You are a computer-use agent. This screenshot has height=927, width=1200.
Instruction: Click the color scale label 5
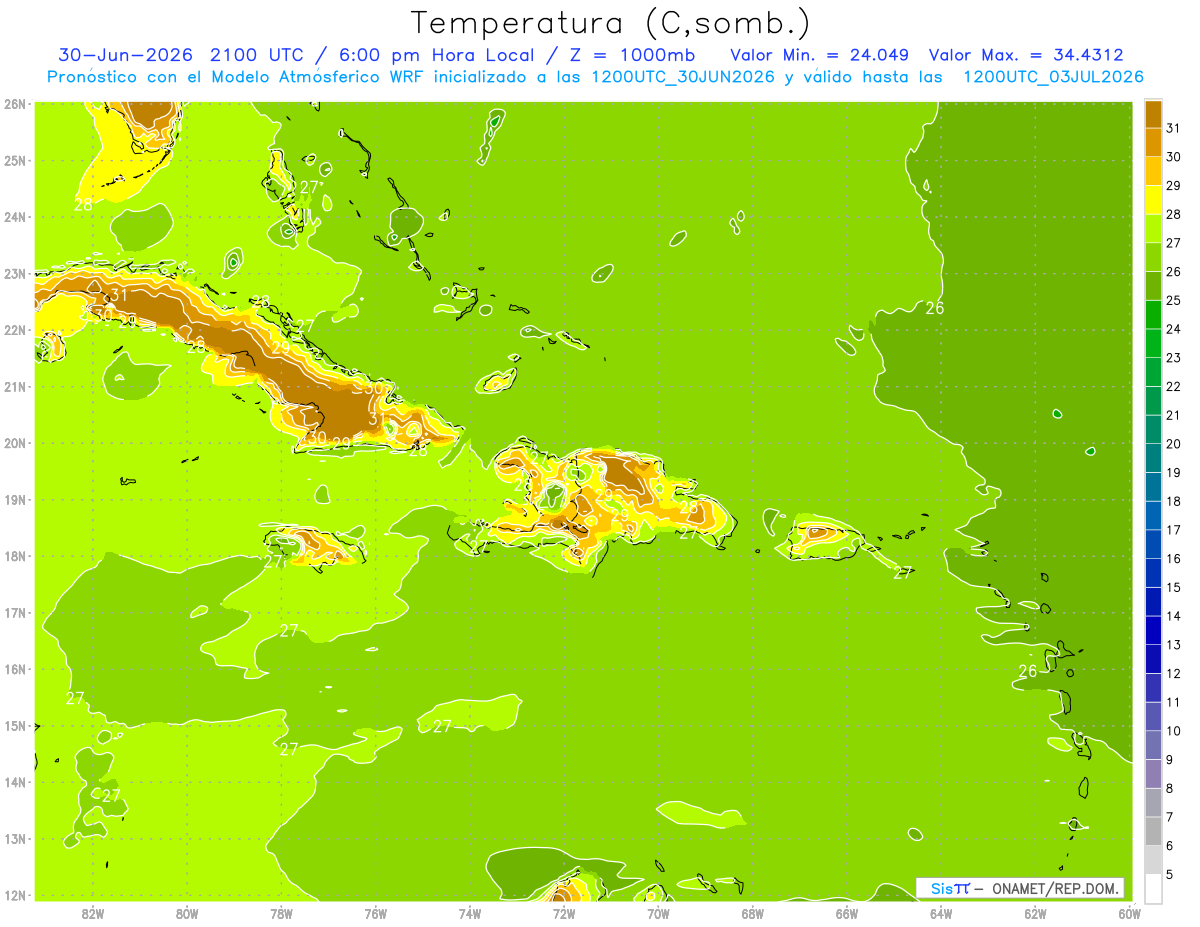pos(1170,875)
